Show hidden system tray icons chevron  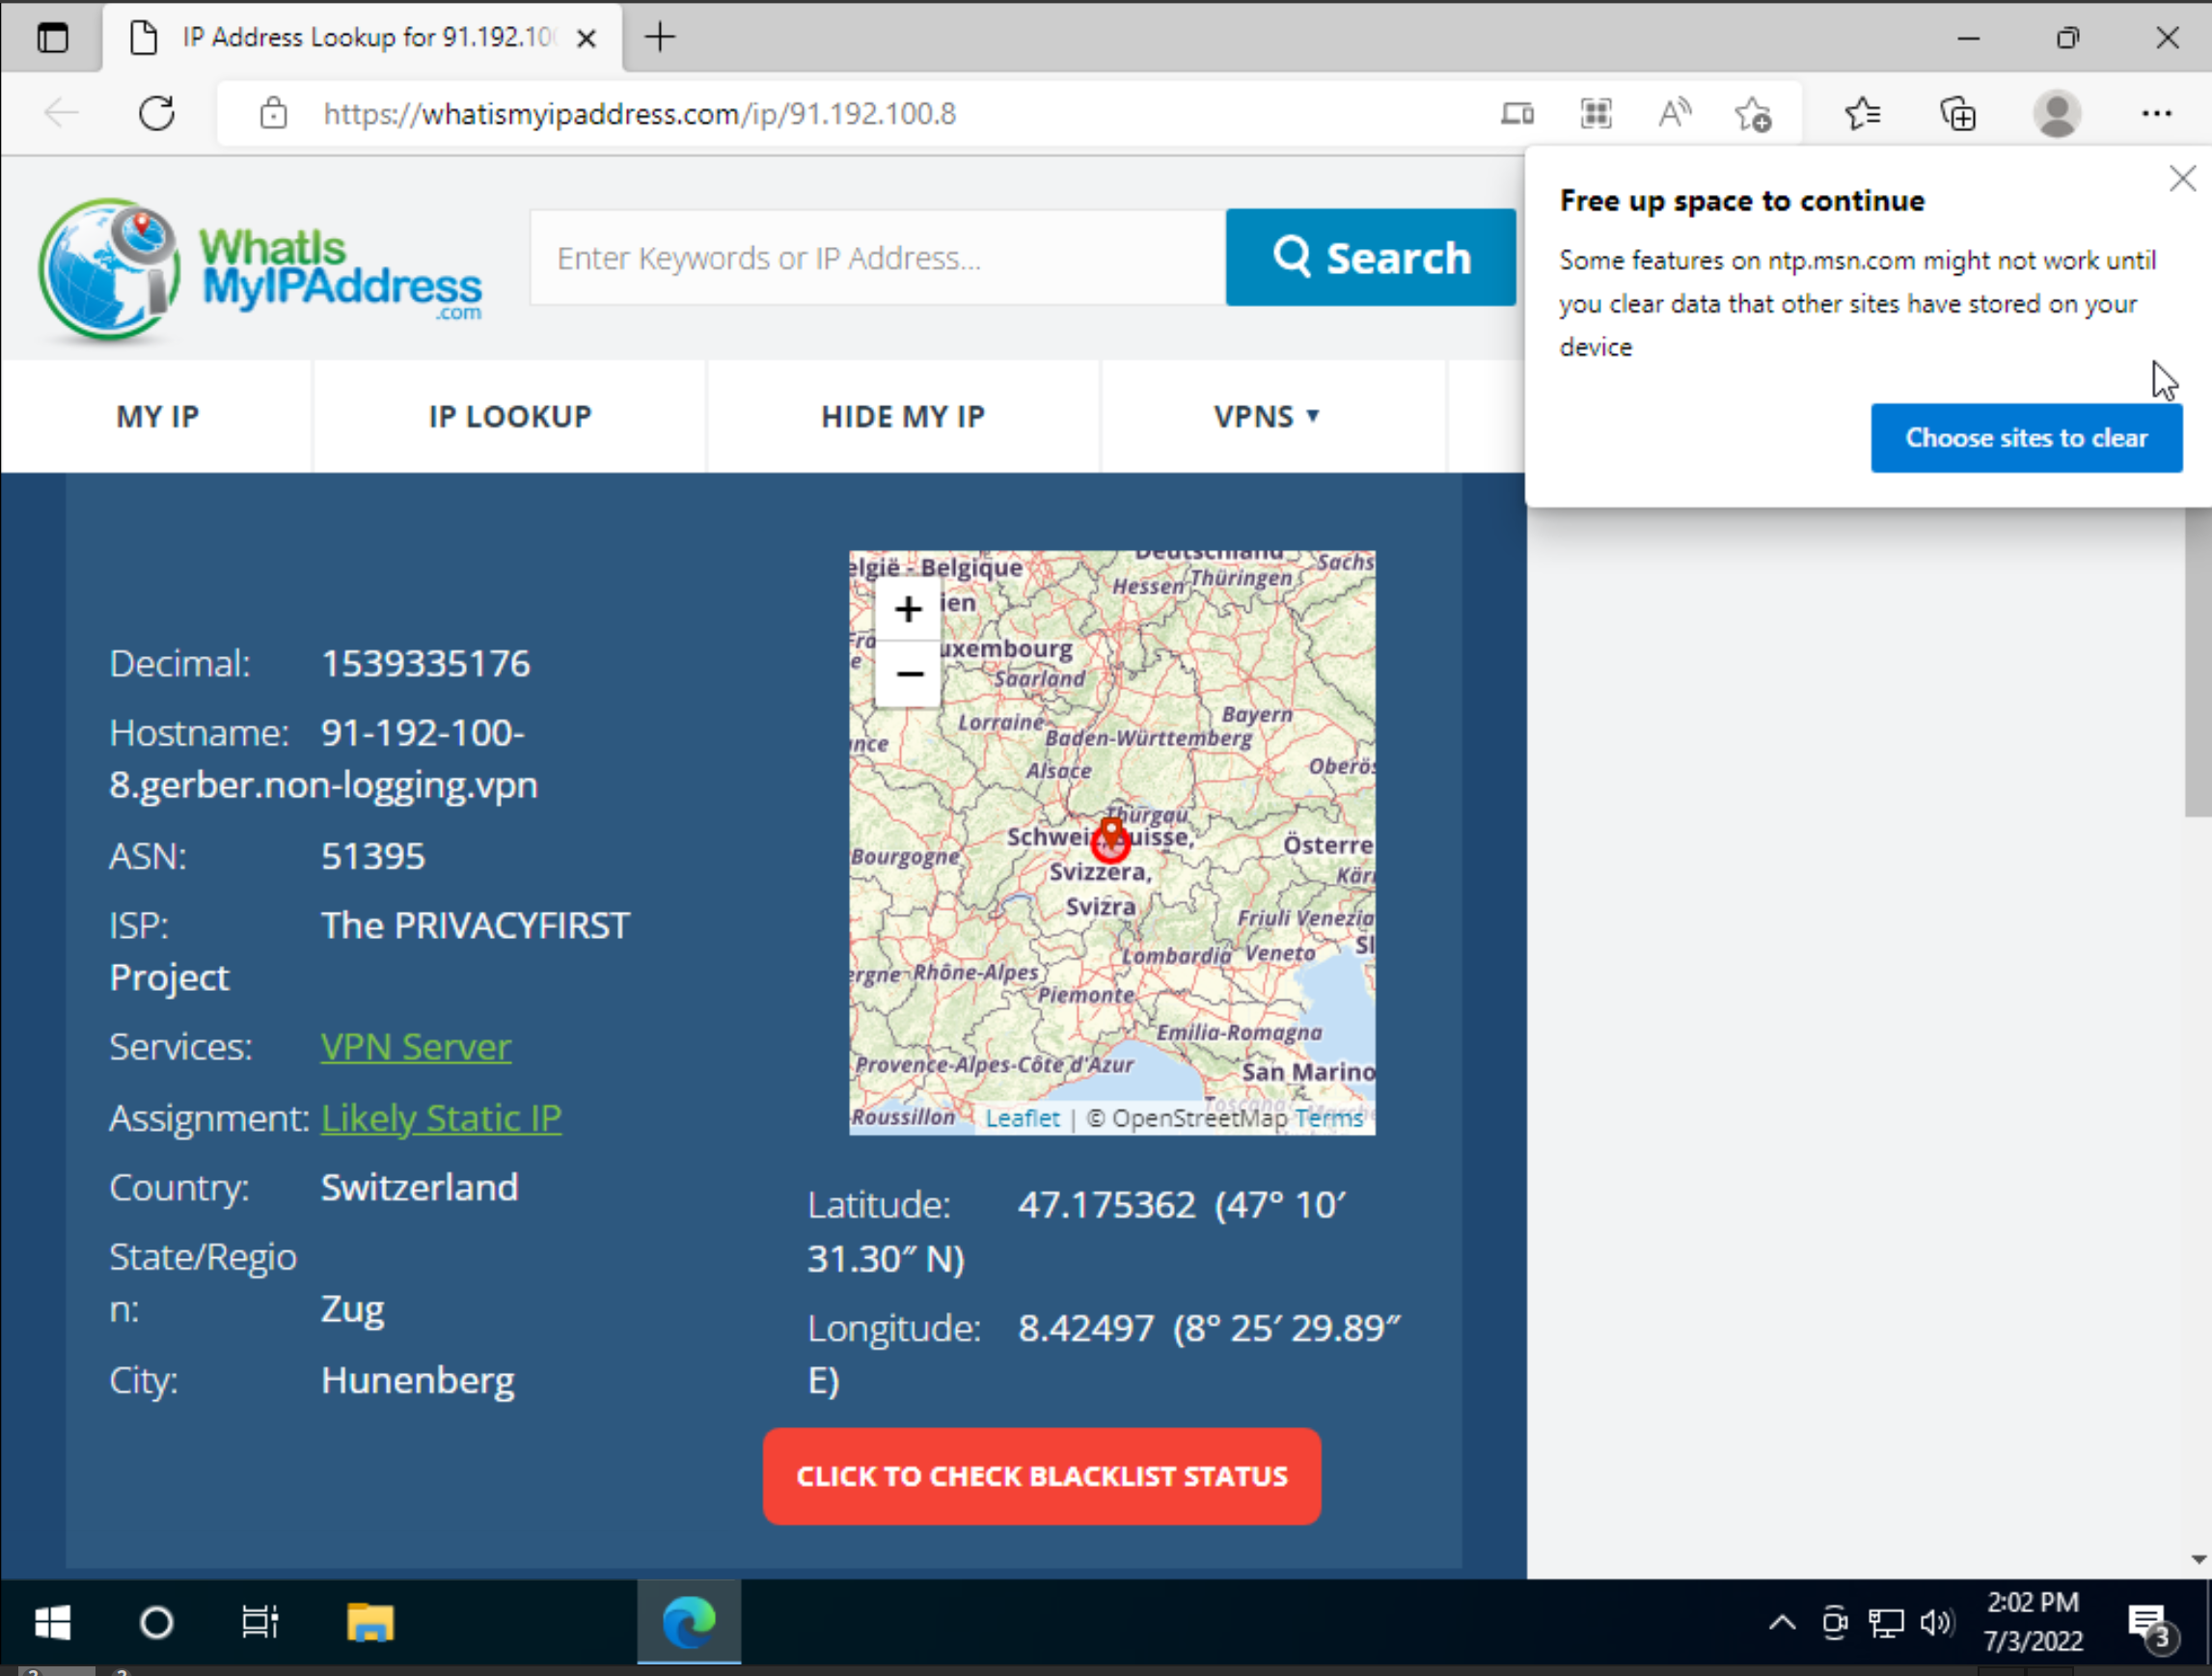click(x=1781, y=1622)
